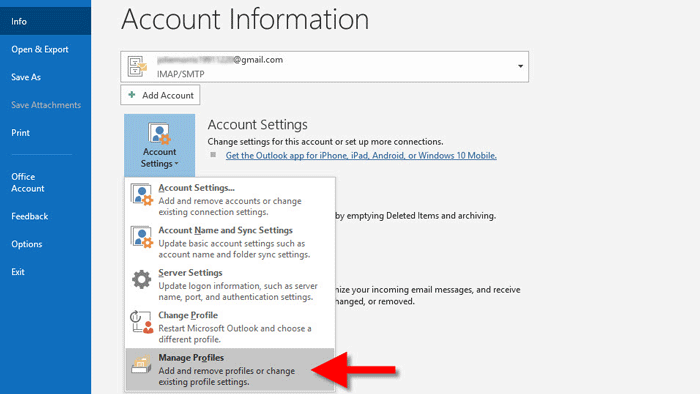This screenshot has height=394, width=700.
Task: Click the green plus icon on Add Account
Action: tap(132, 95)
